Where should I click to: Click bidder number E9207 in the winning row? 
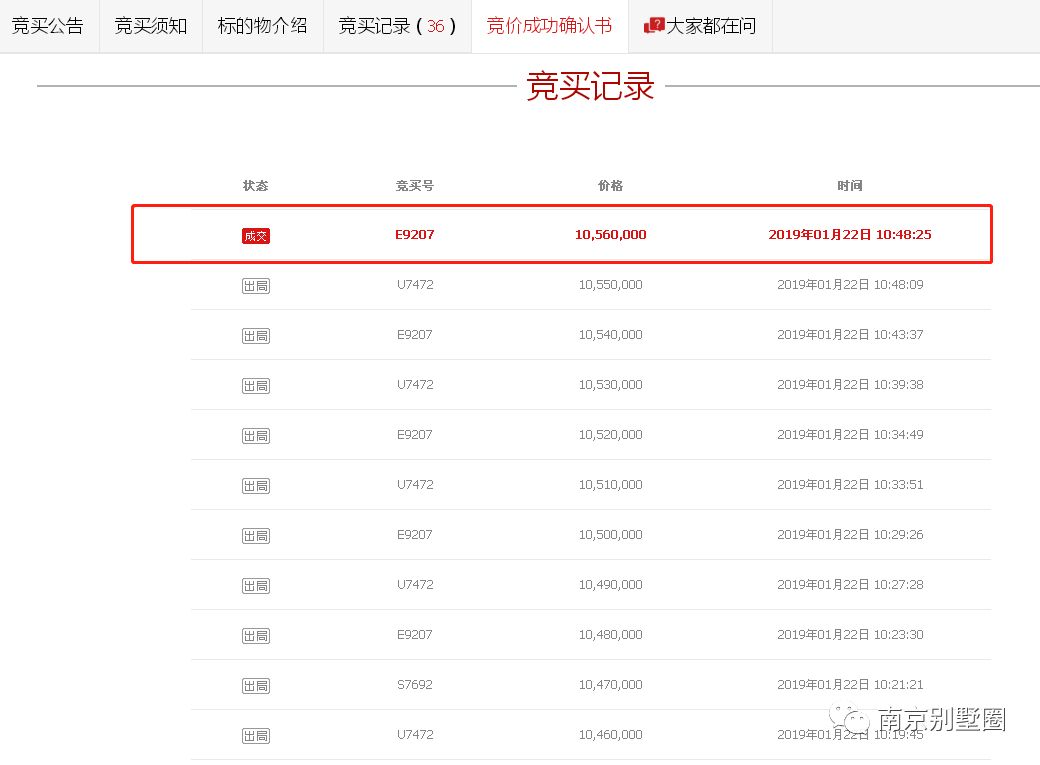(x=414, y=235)
